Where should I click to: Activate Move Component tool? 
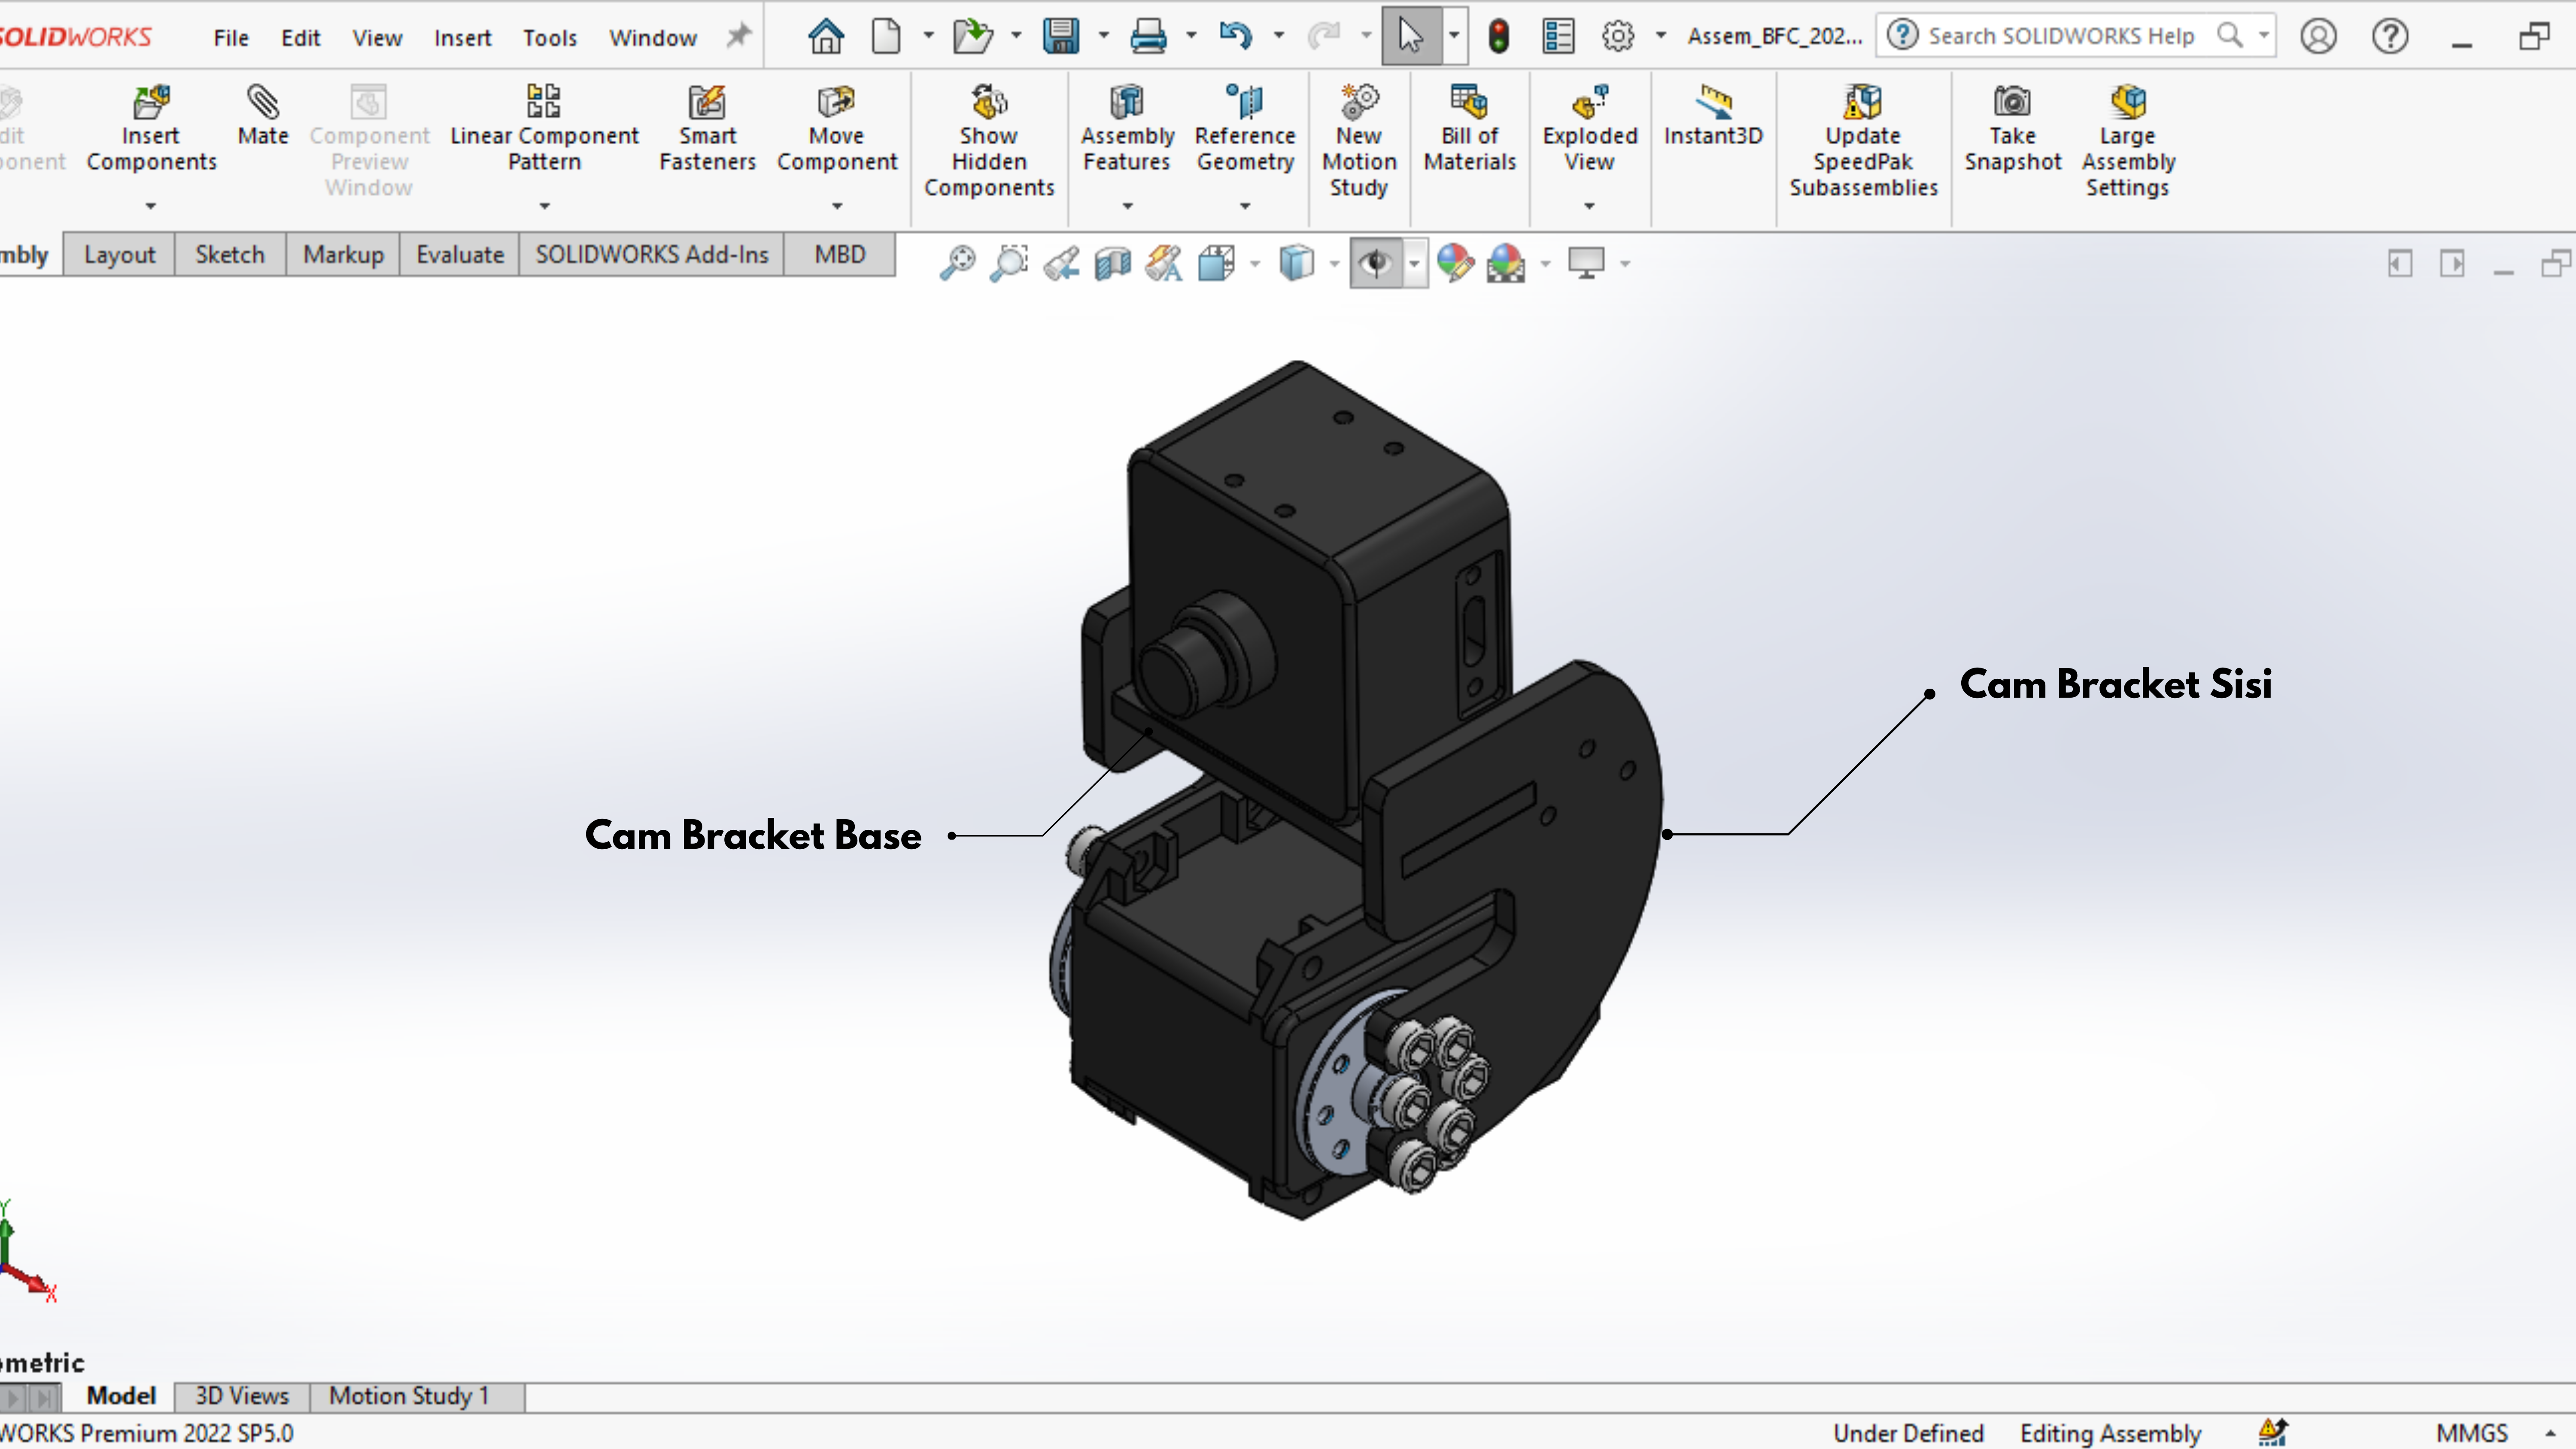[x=837, y=128]
